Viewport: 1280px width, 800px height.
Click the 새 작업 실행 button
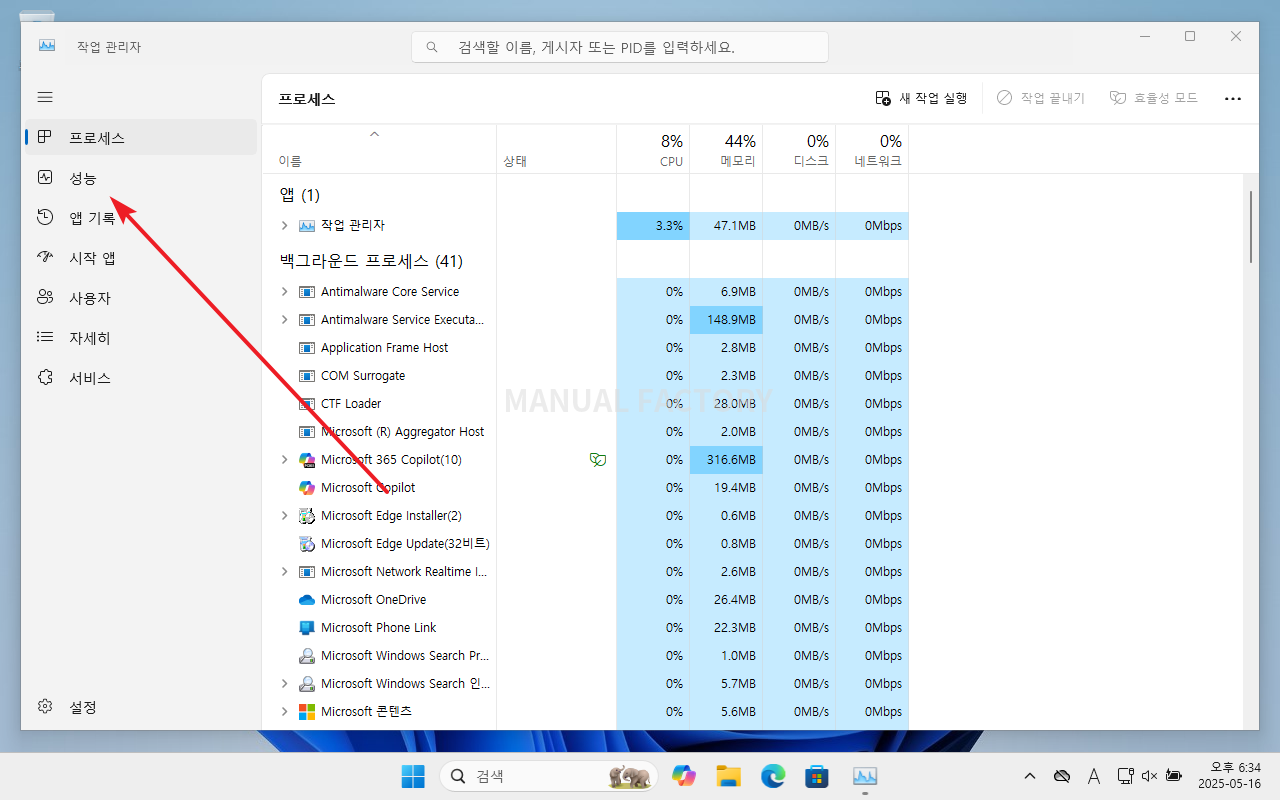(x=921, y=98)
